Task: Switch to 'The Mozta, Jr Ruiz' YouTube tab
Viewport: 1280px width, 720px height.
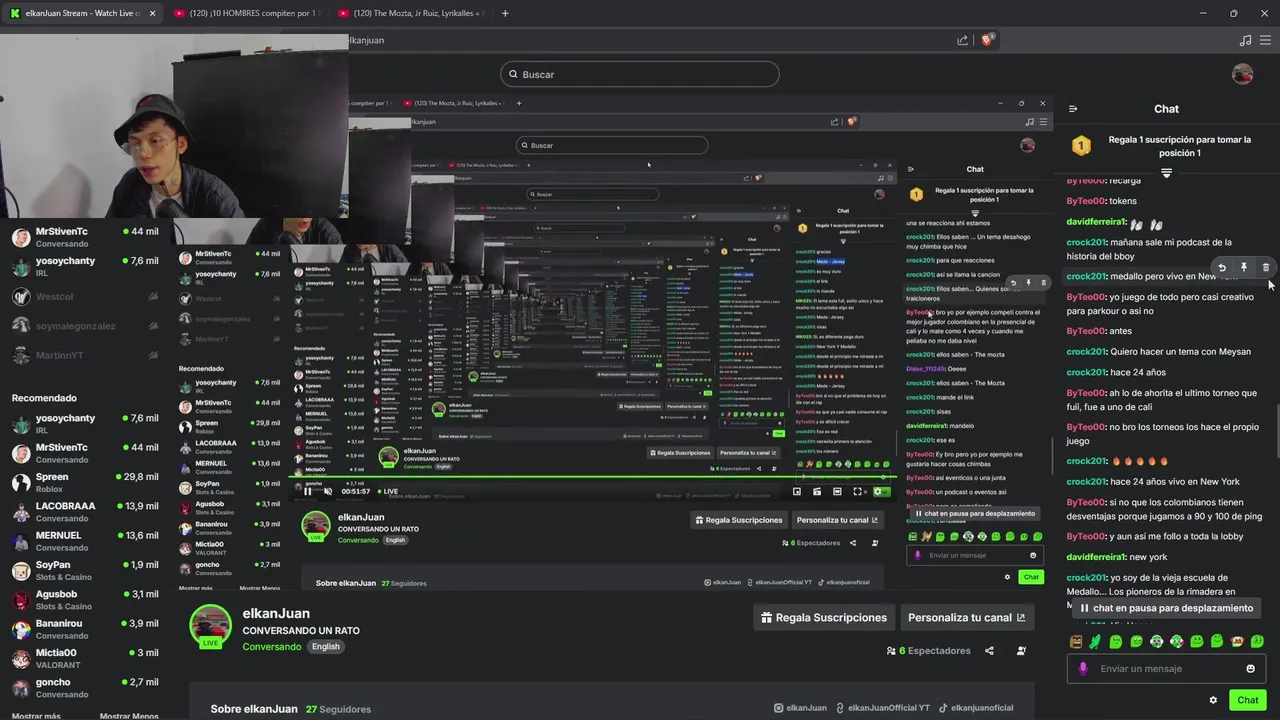Action: pos(410,13)
